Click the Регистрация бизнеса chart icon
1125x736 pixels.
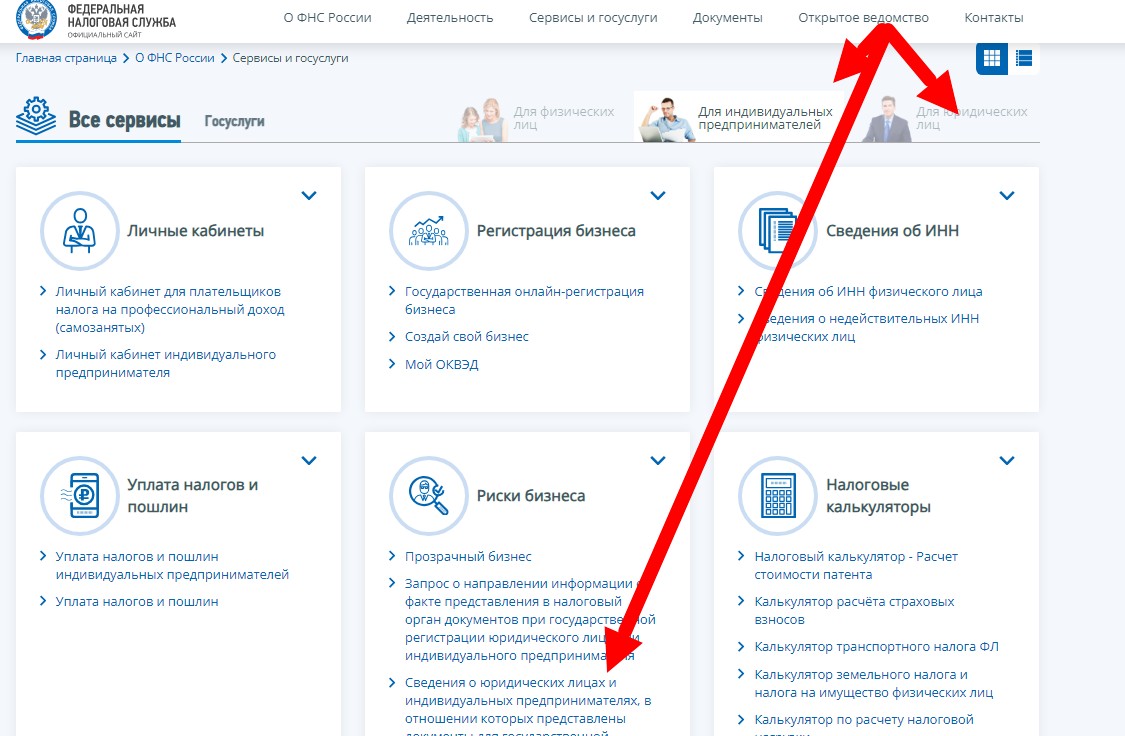point(428,231)
